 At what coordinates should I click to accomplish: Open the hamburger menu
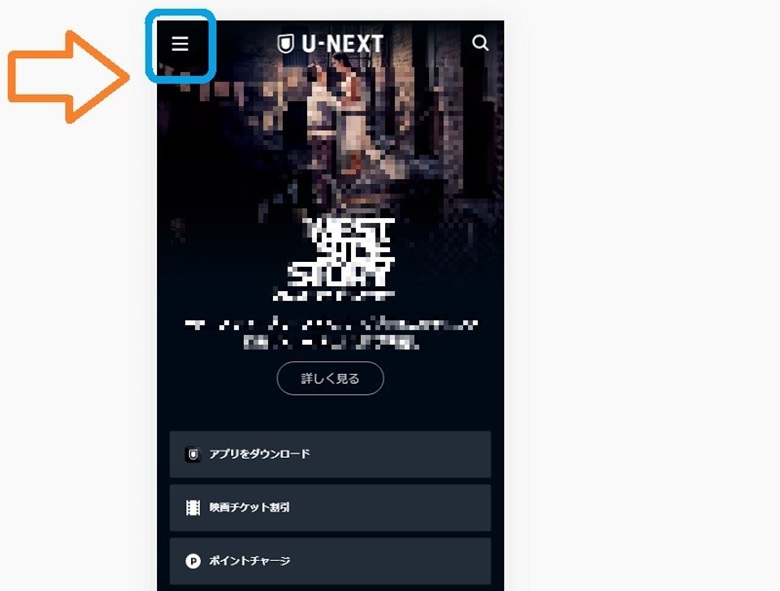pos(180,44)
